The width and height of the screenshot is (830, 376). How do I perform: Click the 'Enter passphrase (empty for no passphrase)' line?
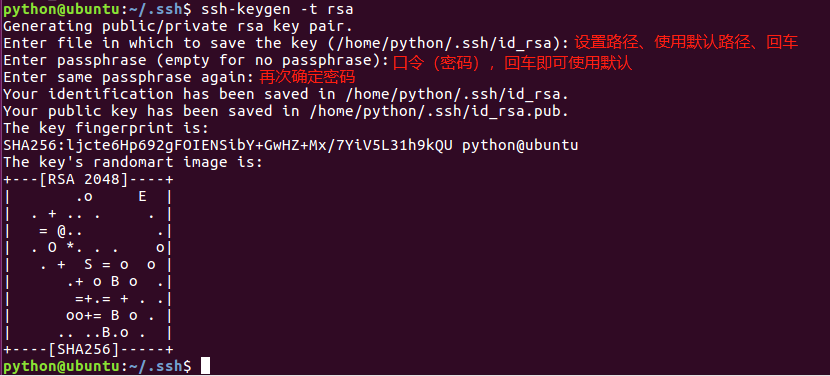point(196,60)
